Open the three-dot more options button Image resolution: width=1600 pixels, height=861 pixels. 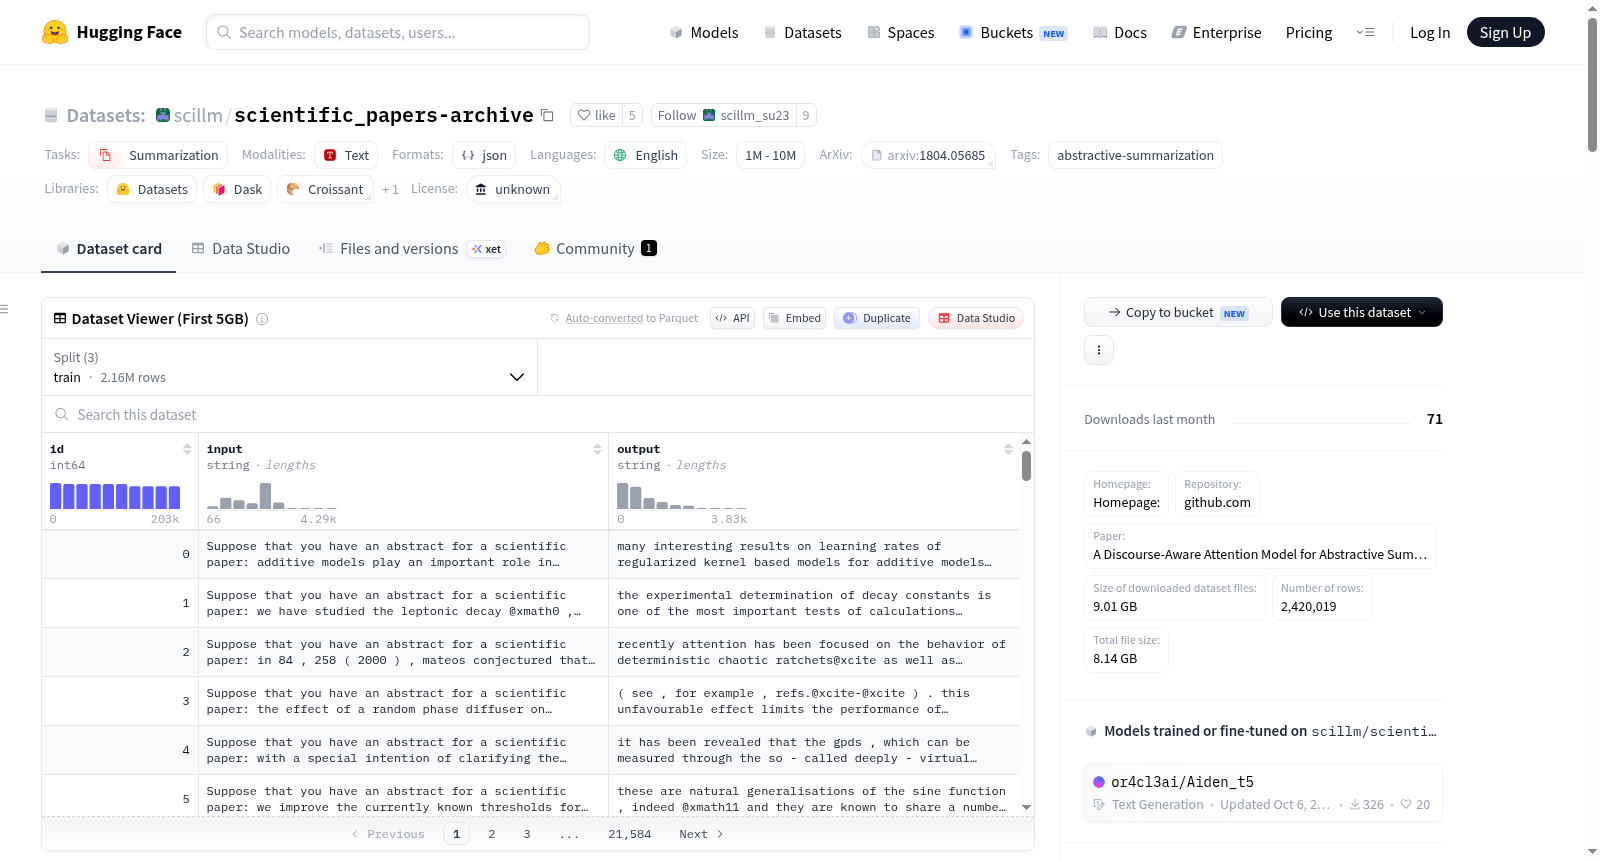pos(1099,350)
